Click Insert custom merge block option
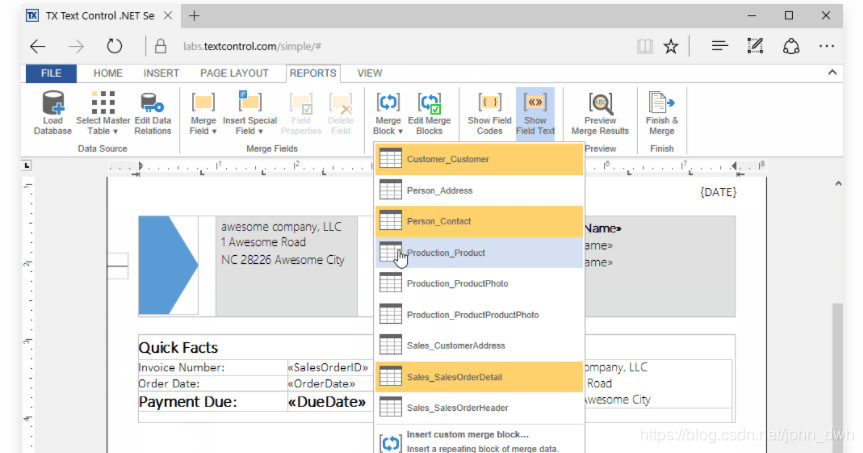The height and width of the screenshot is (453, 863). tap(479, 441)
